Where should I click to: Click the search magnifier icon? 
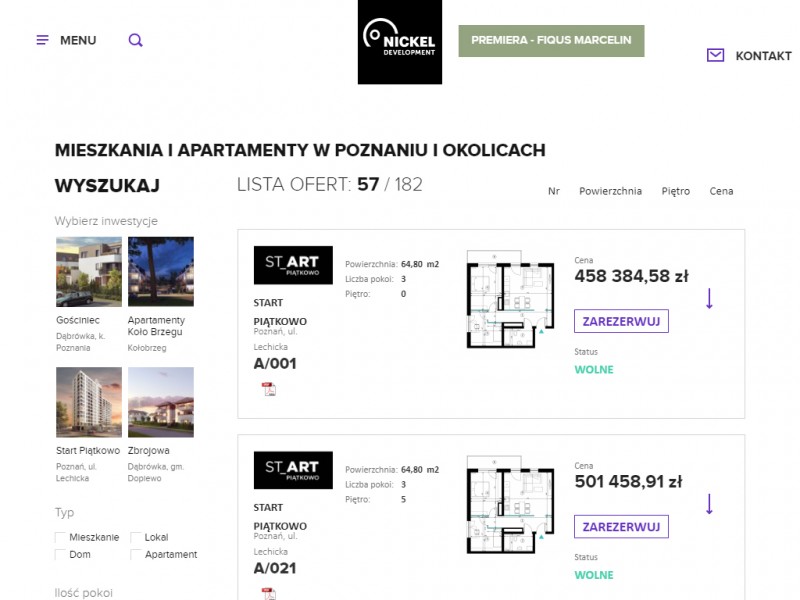click(136, 40)
